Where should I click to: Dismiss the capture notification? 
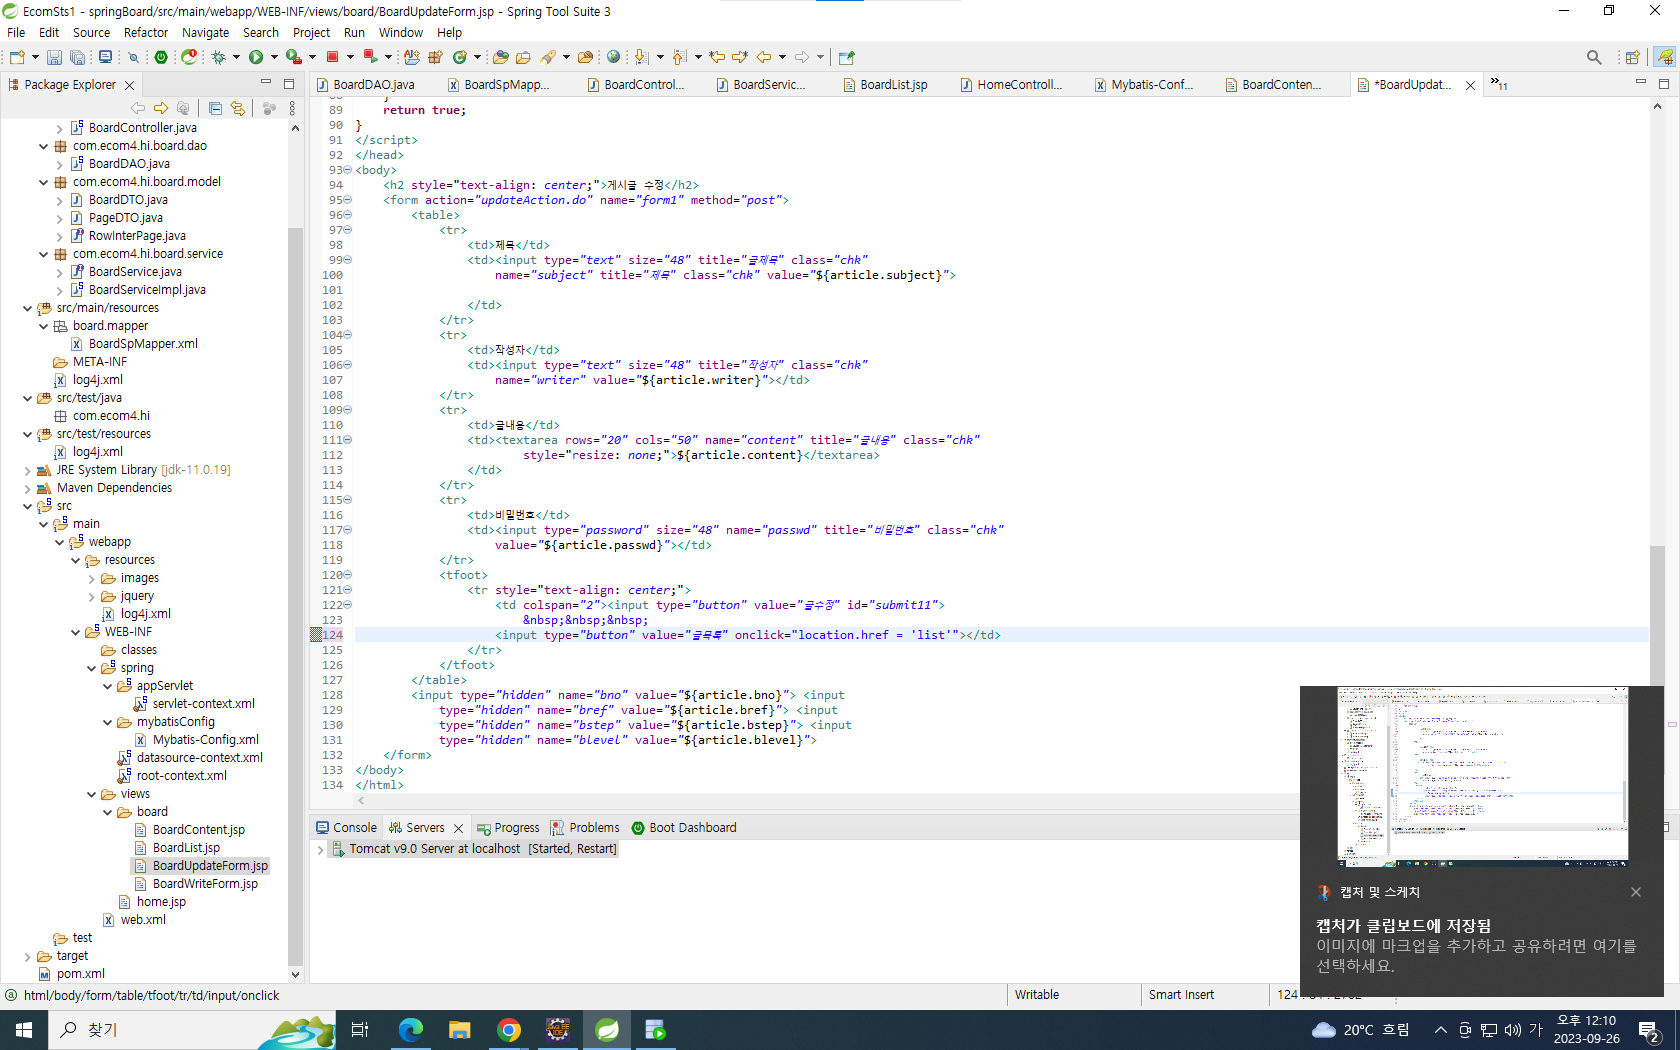point(1636,892)
